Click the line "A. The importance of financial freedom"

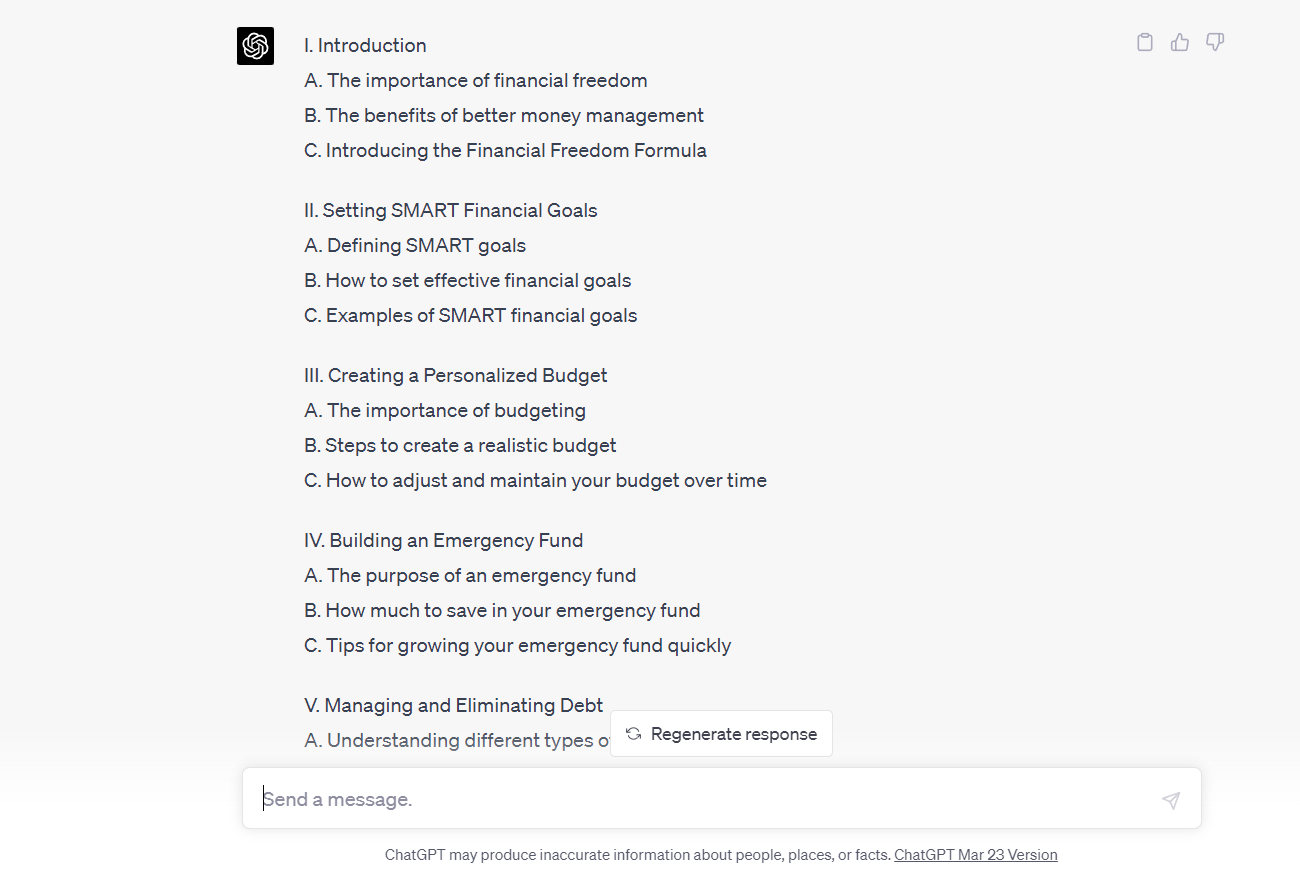[476, 80]
